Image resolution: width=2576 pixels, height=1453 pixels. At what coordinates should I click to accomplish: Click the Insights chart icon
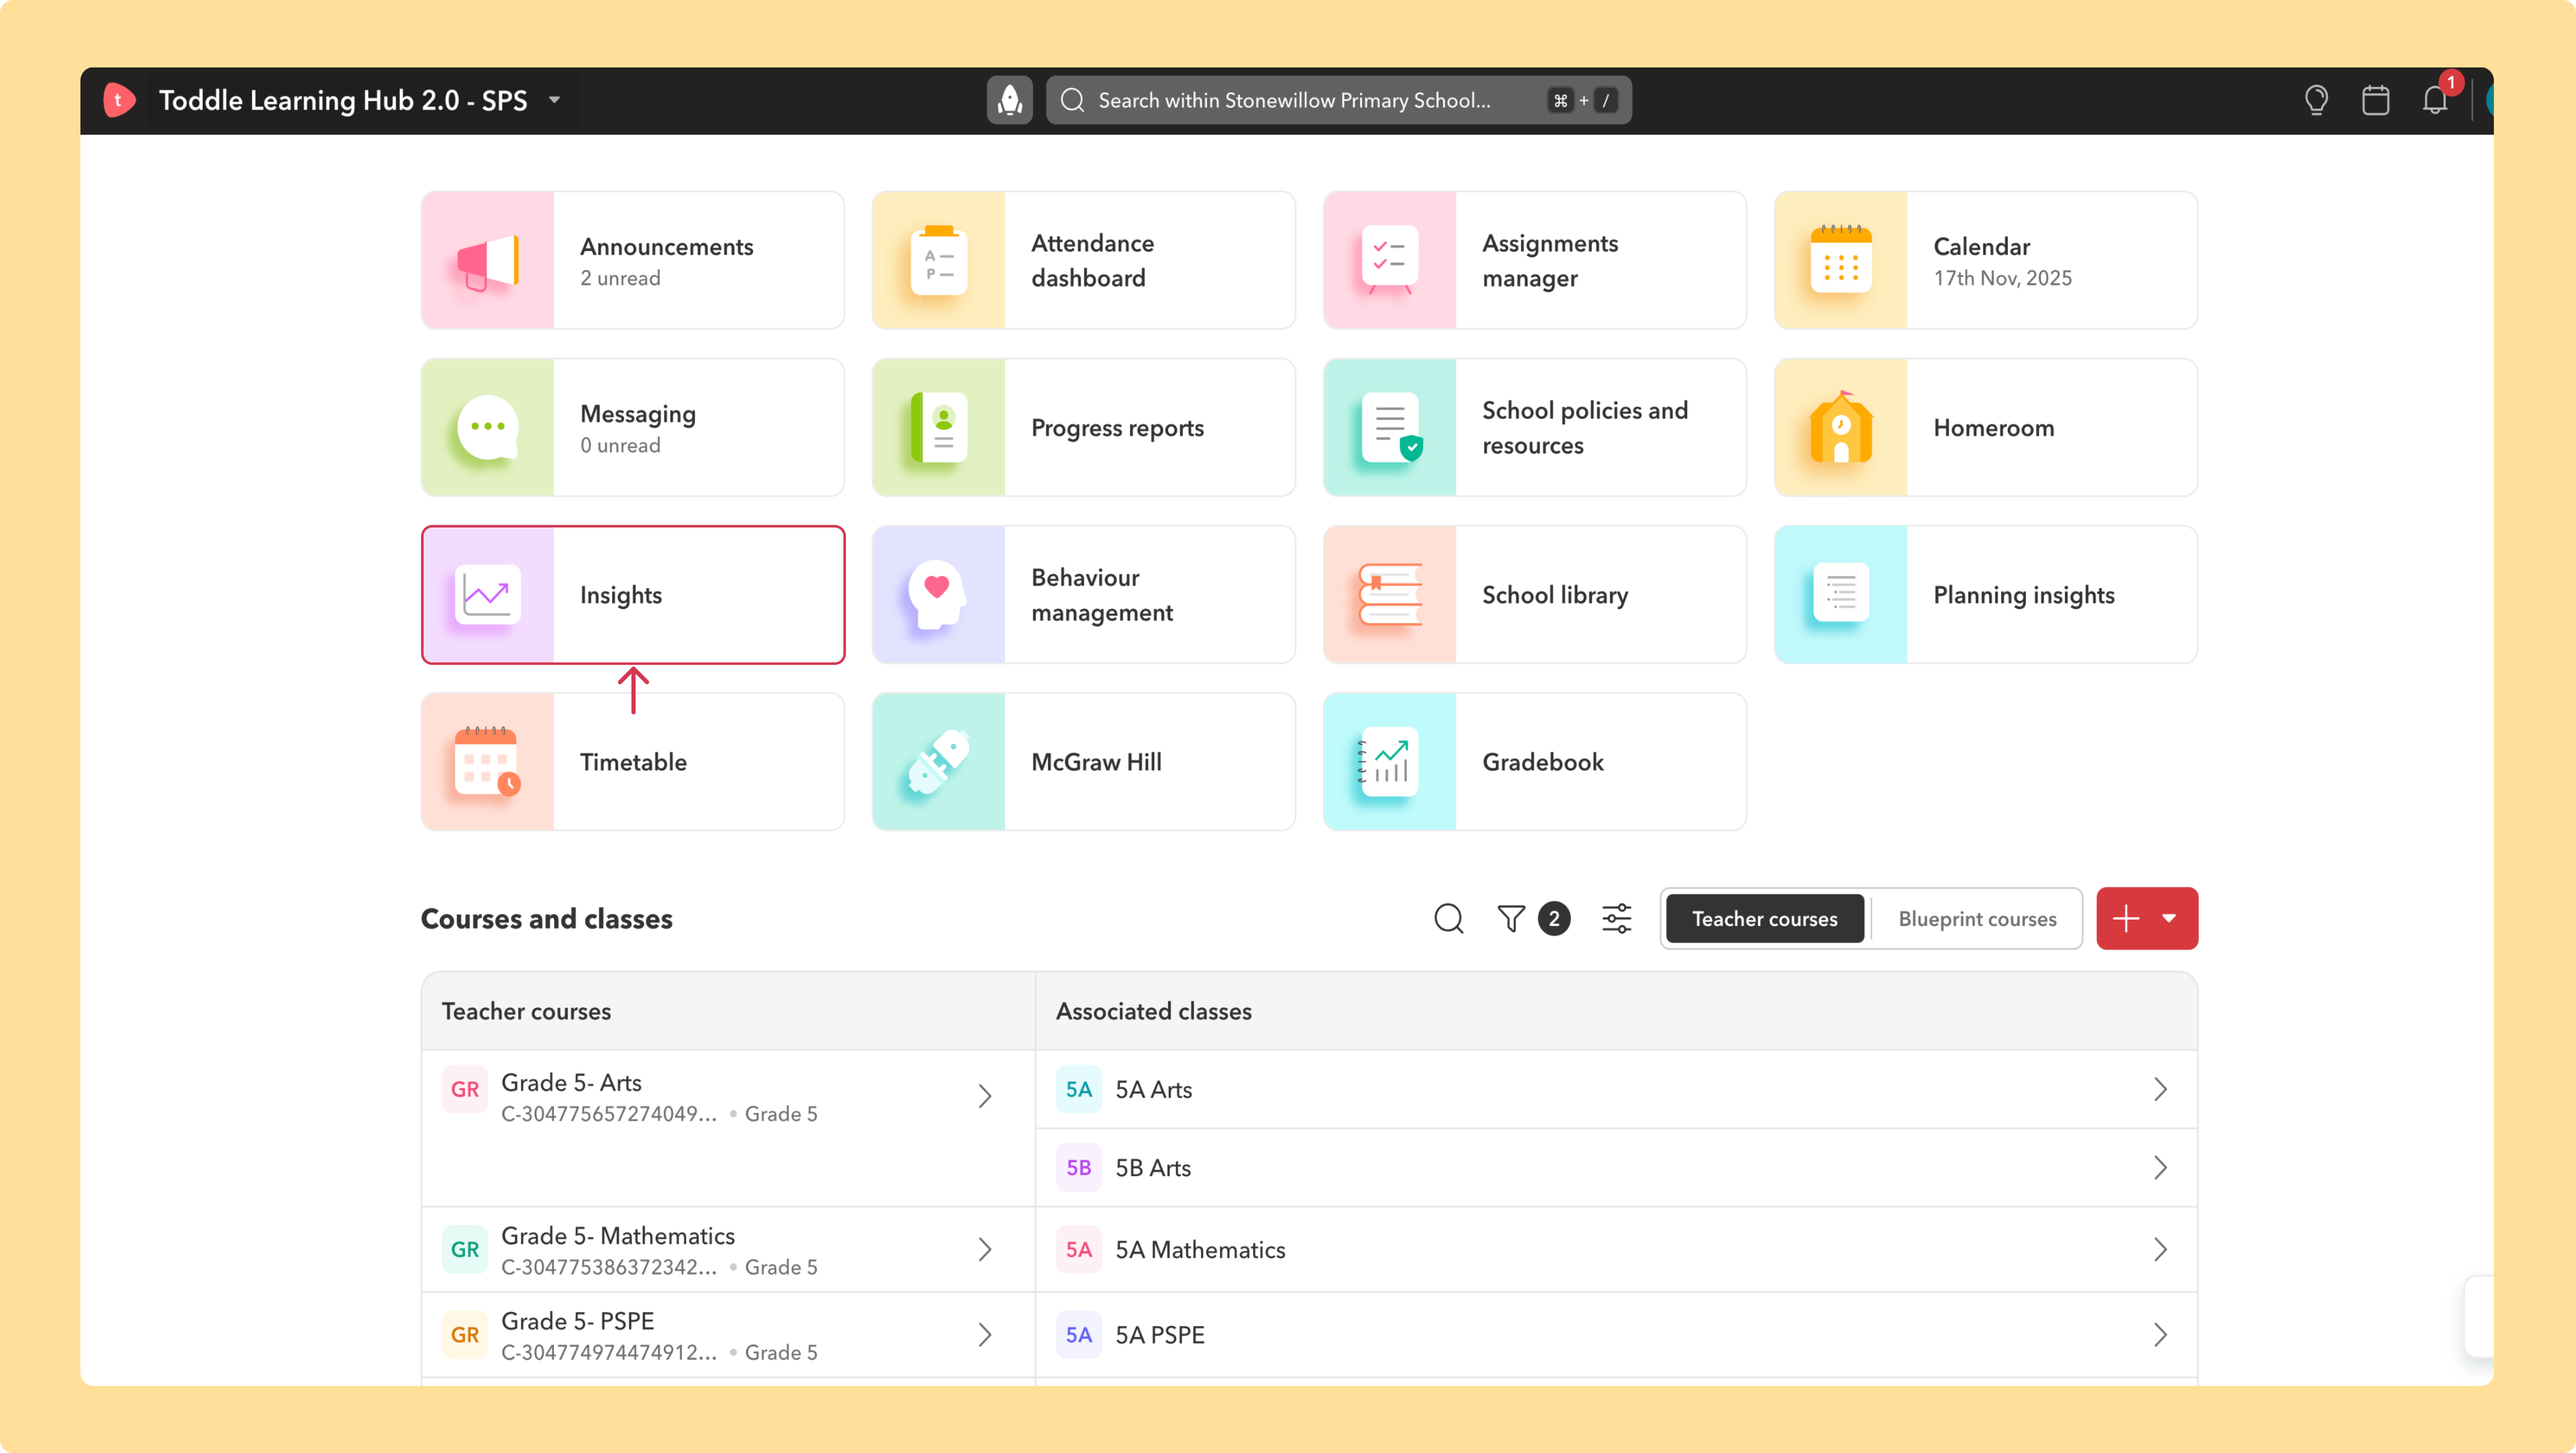coord(488,595)
